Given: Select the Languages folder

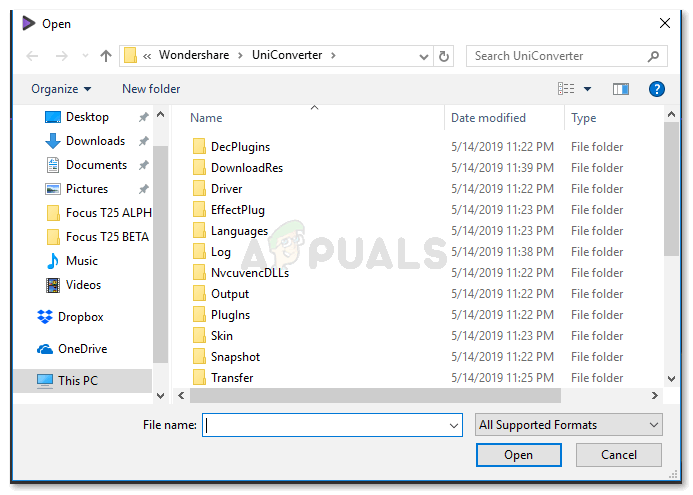Looking at the screenshot, I should 239,231.
